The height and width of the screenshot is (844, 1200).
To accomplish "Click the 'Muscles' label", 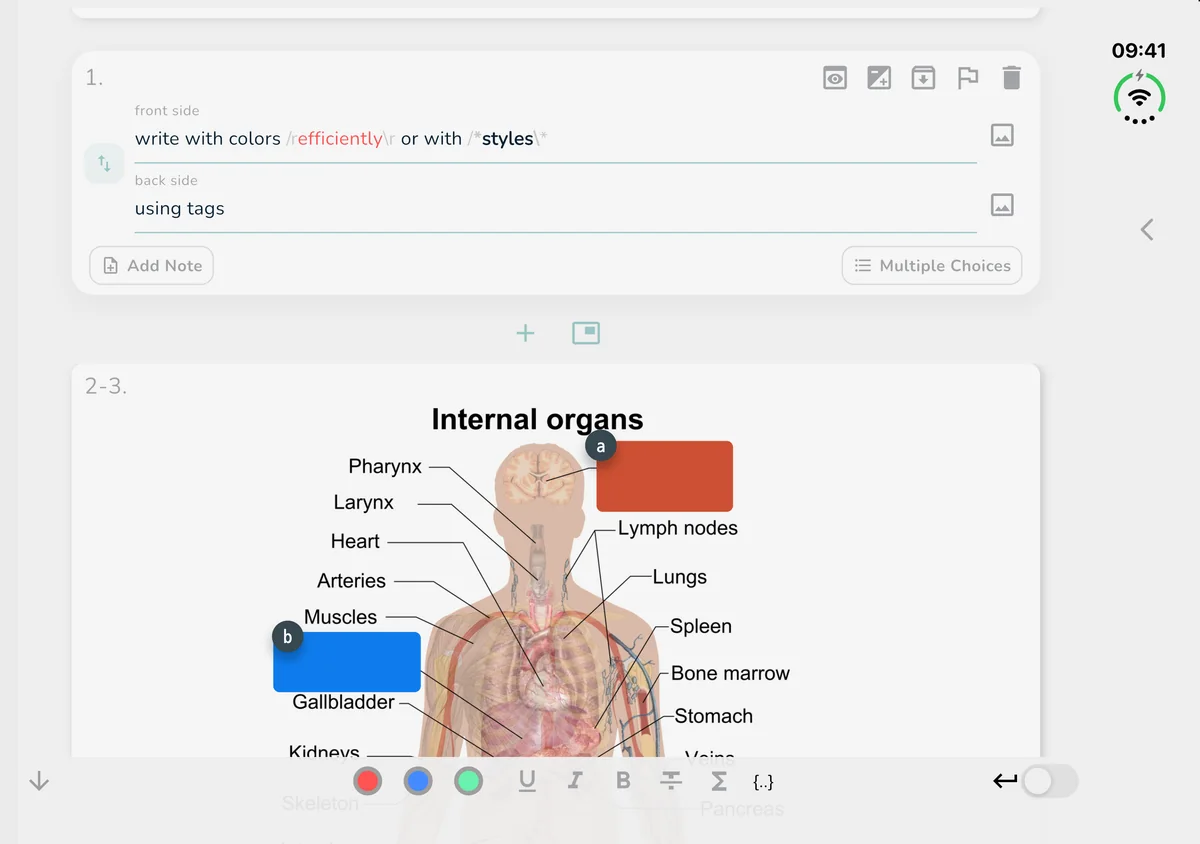I will pyautogui.click(x=341, y=617).
